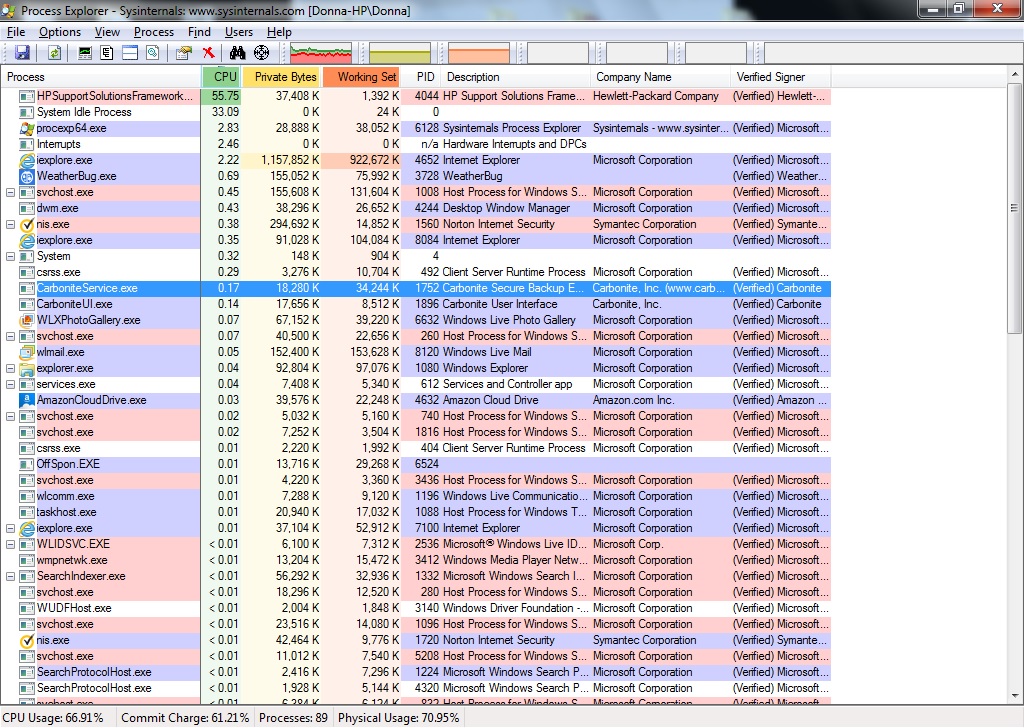Open the Users menu
Viewport: 1024px width, 728px height.
(x=239, y=32)
